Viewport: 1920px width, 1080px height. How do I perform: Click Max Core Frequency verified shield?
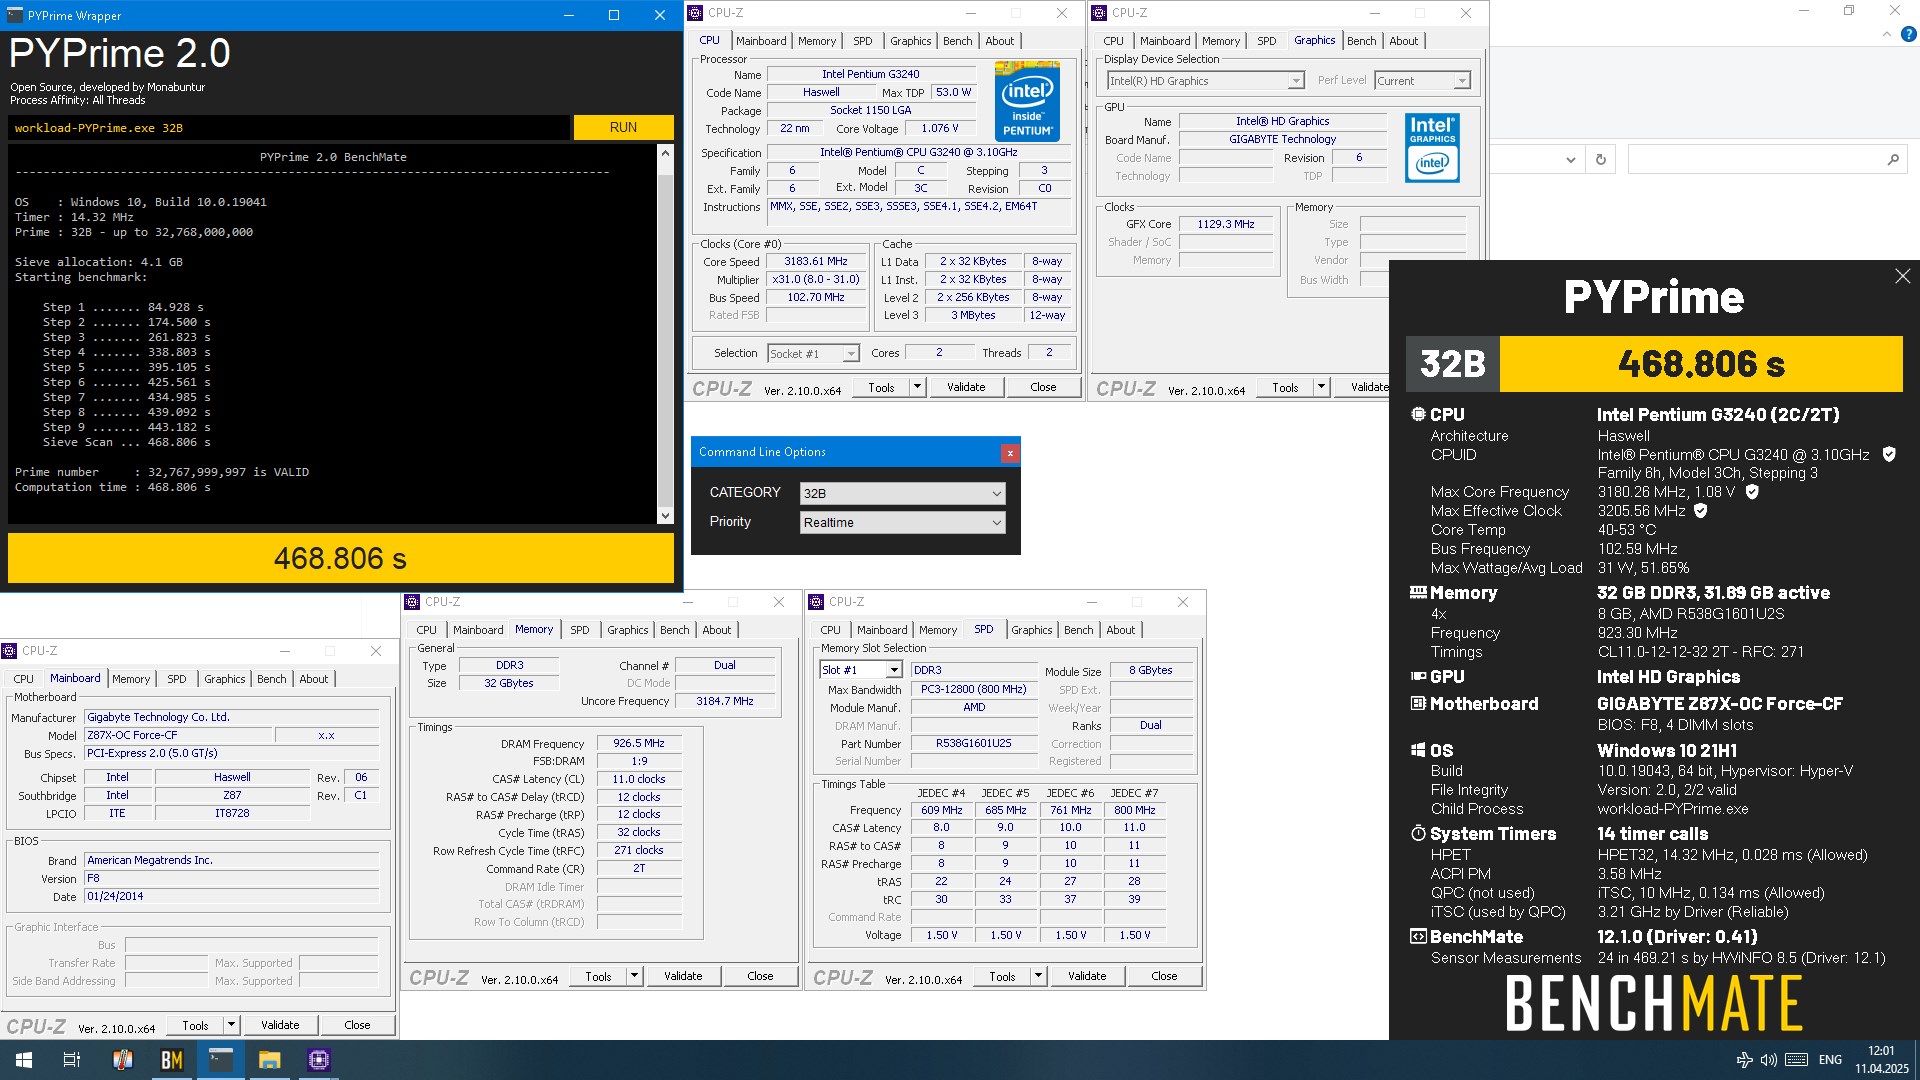click(1752, 492)
